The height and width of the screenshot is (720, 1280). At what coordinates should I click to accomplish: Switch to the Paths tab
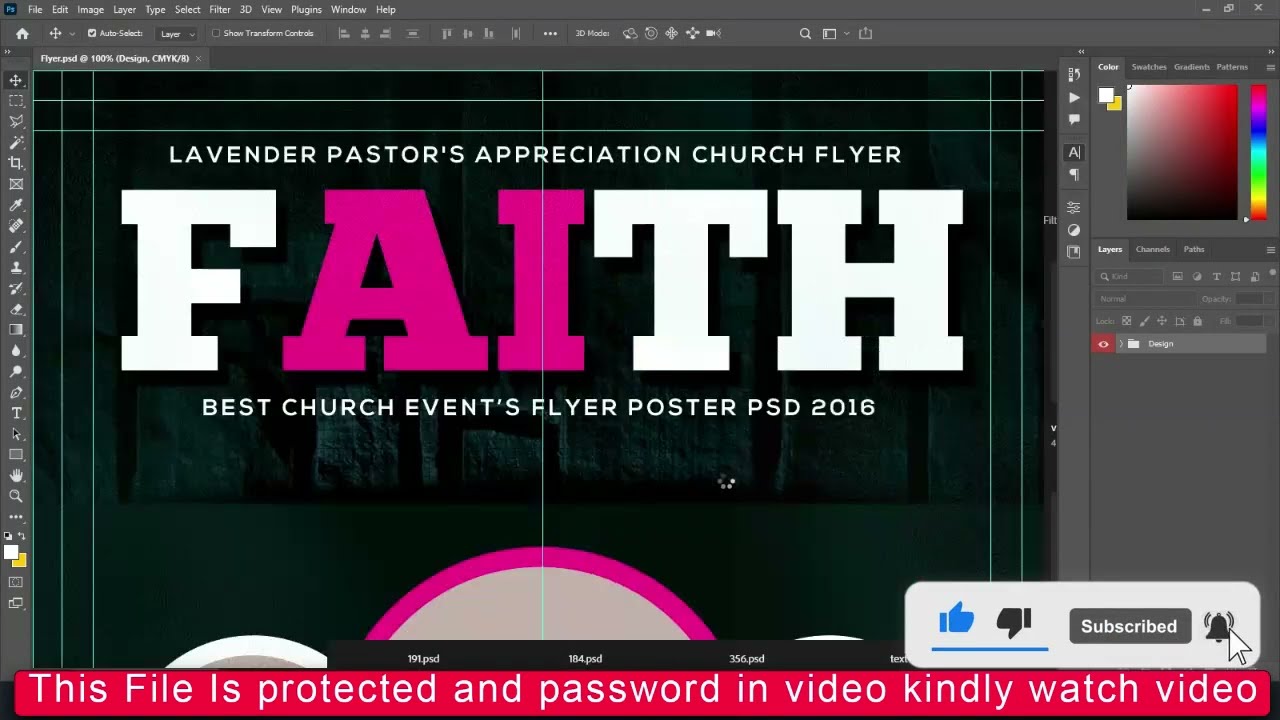pyautogui.click(x=1194, y=249)
